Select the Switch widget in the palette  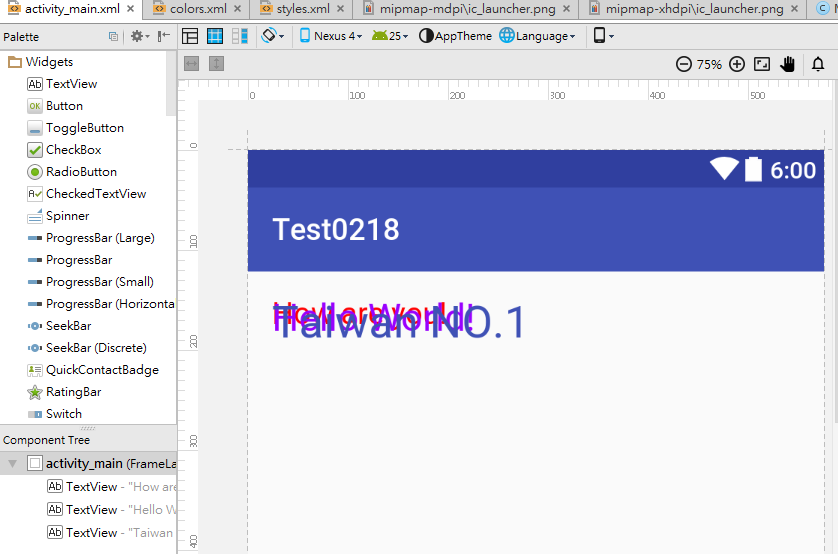[x=63, y=414]
